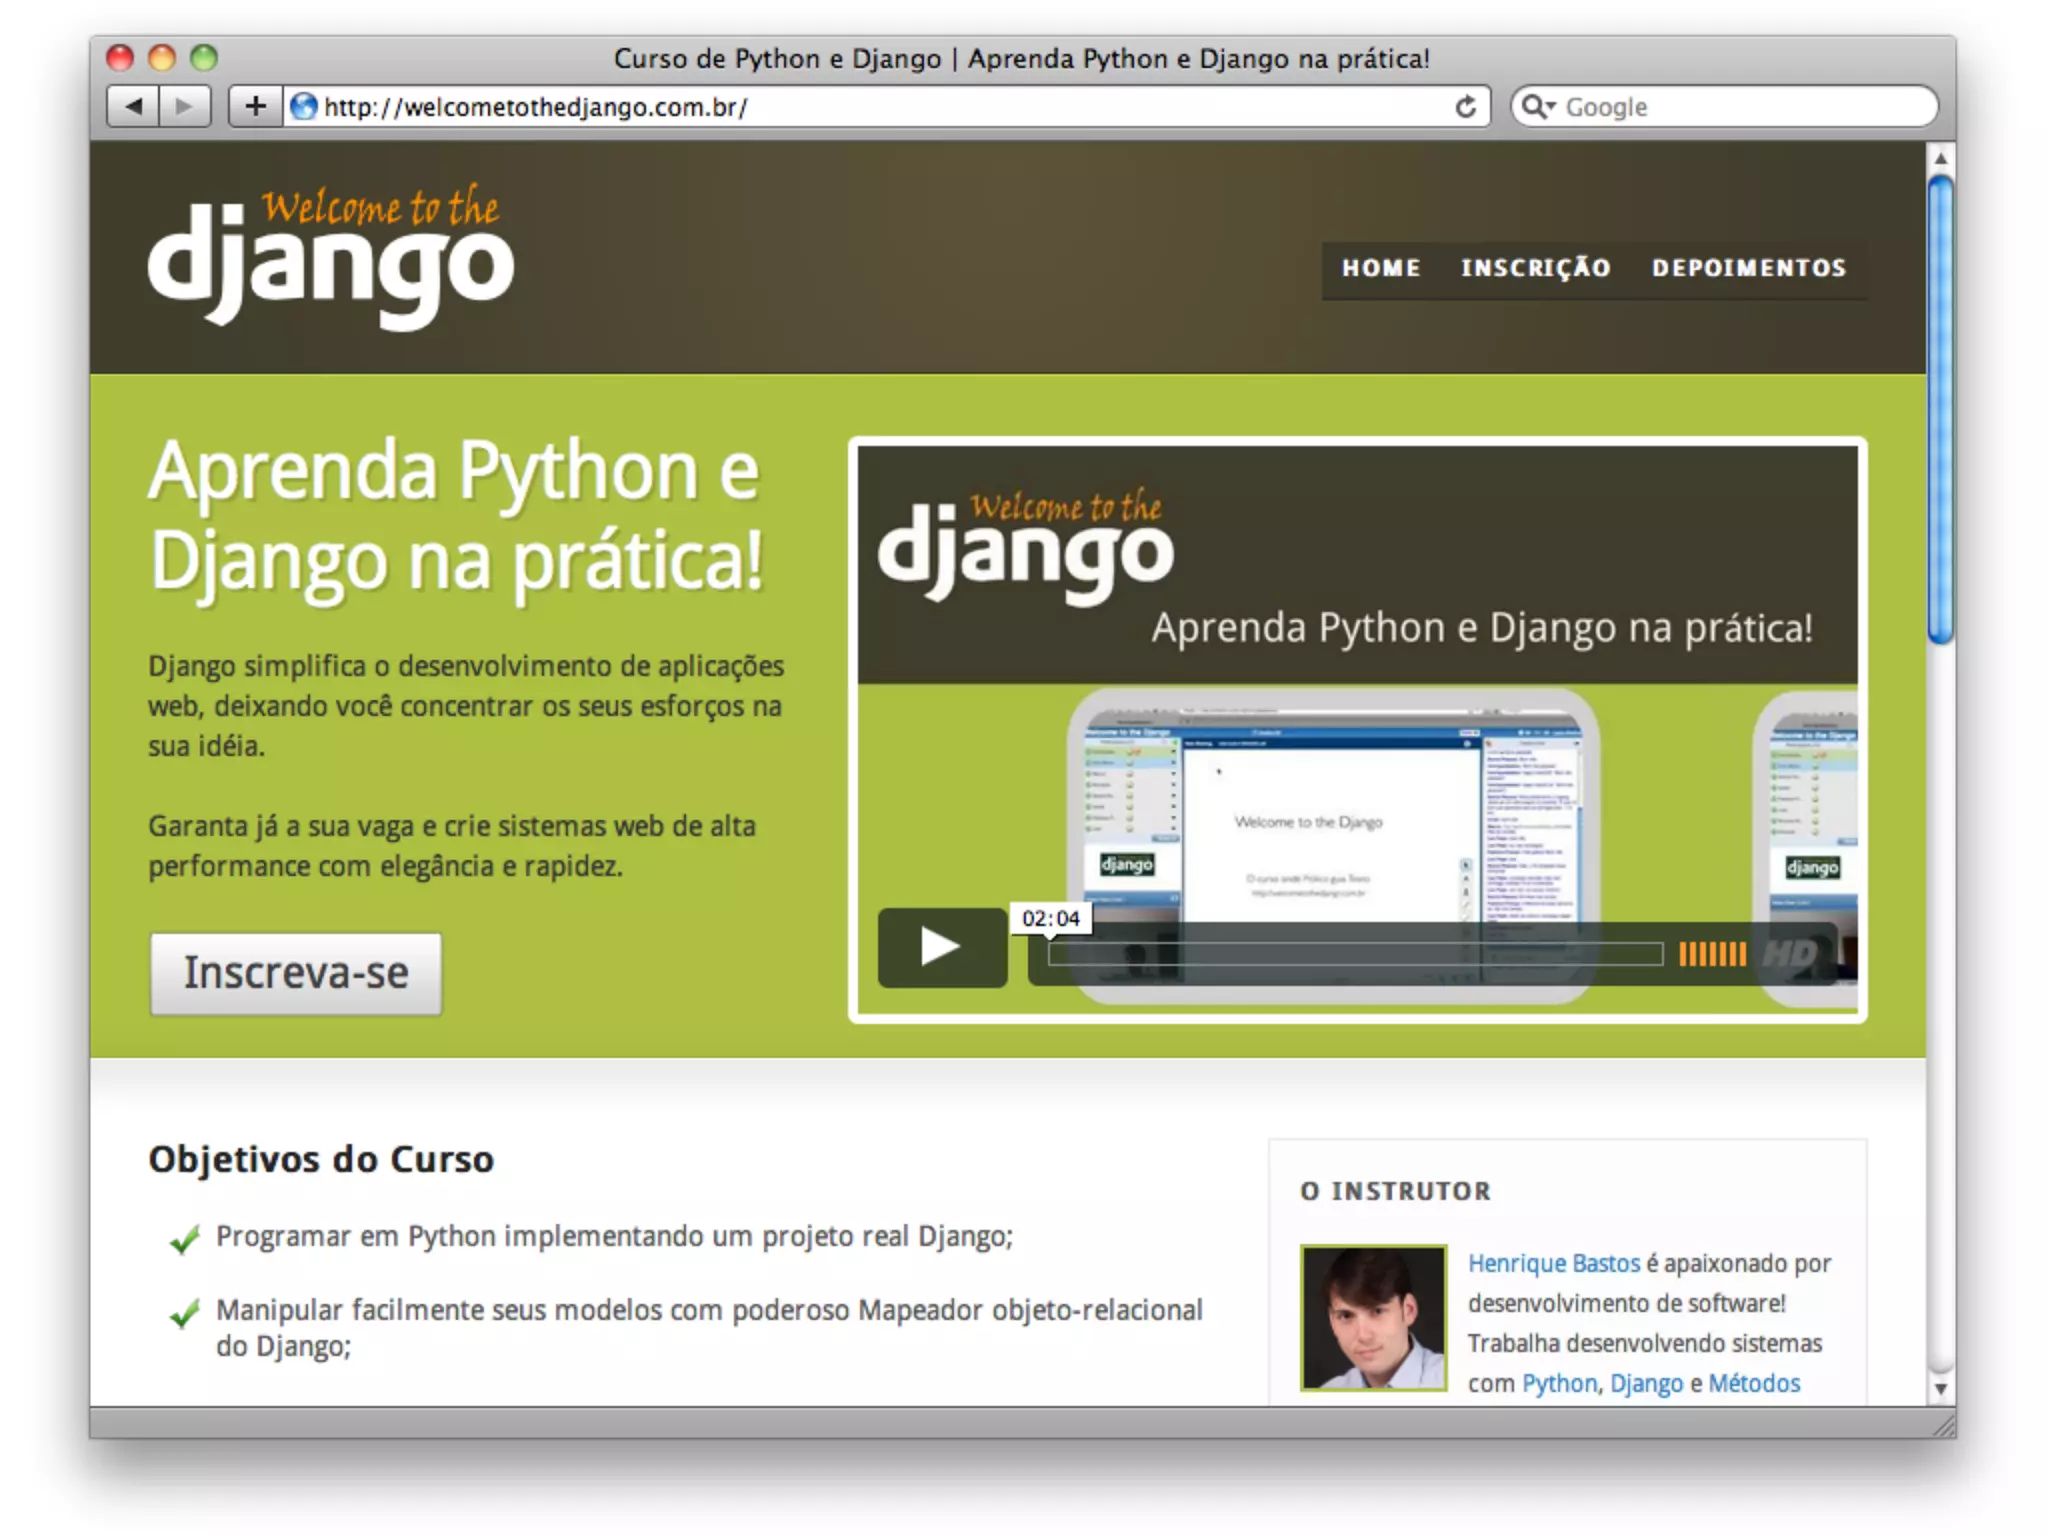Open the HOME menu item
The image size is (2048, 1536).
[1381, 268]
